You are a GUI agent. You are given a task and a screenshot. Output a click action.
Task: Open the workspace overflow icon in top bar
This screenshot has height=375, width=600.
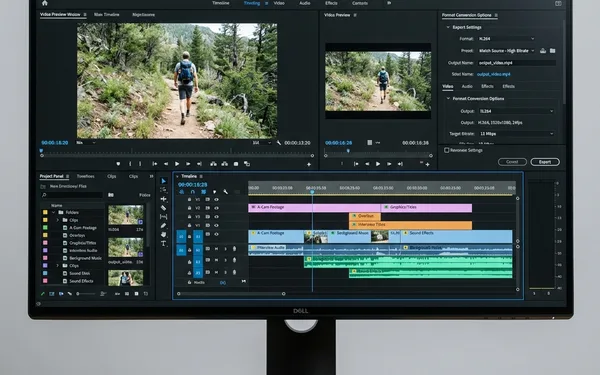(x=390, y=3)
